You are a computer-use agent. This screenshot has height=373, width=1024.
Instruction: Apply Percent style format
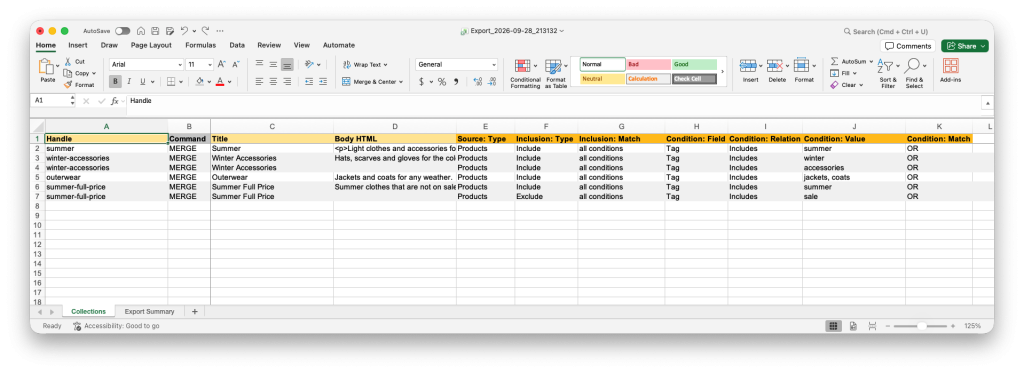(442, 82)
